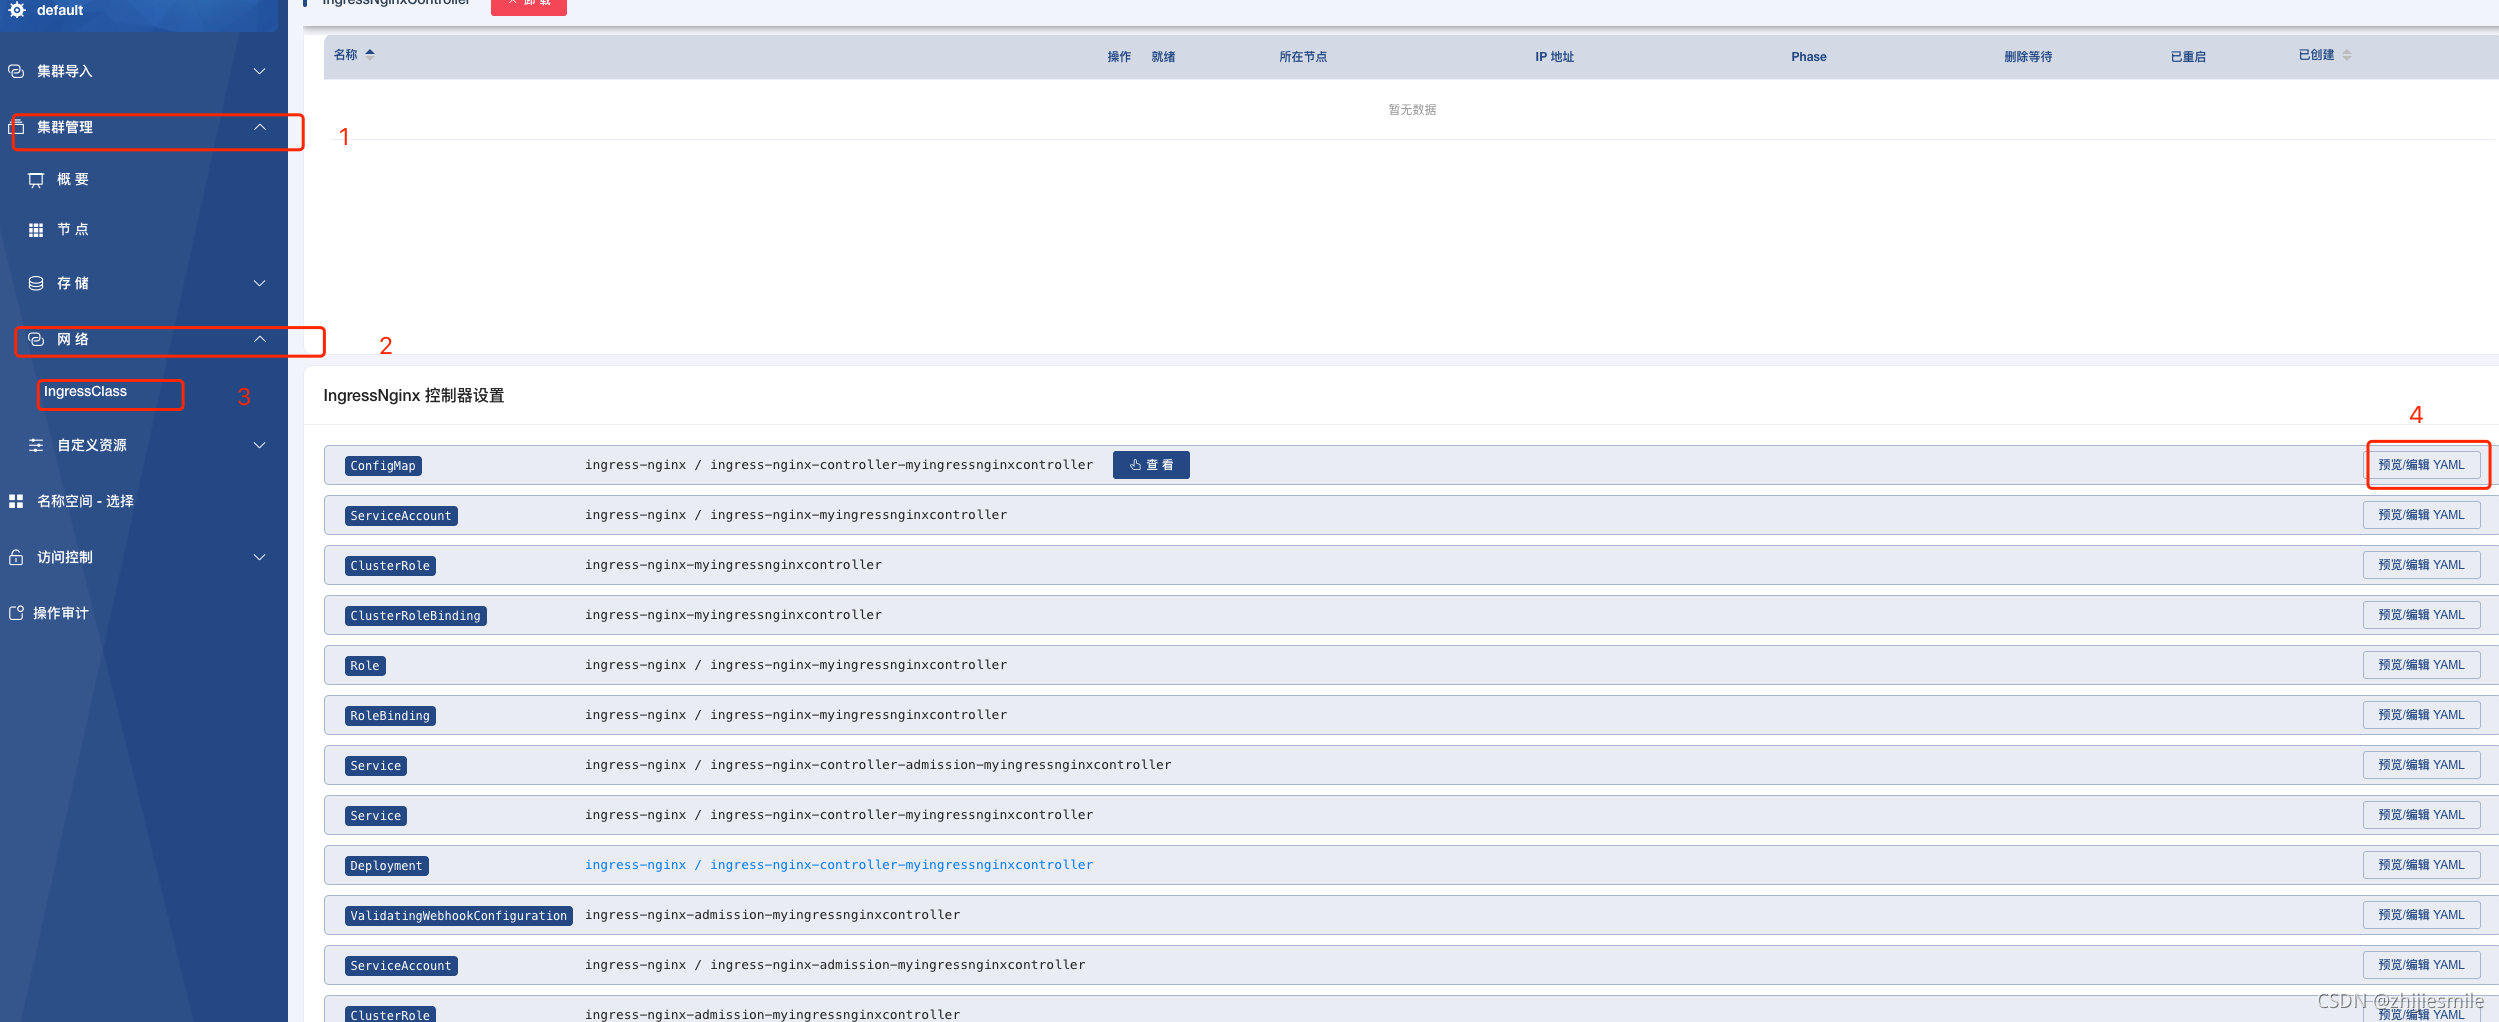
Task: Click ingress-nginx-admission-myingressnginxcontroller in ValidatingWebhookConfiguration row
Action: pos(772,915)
